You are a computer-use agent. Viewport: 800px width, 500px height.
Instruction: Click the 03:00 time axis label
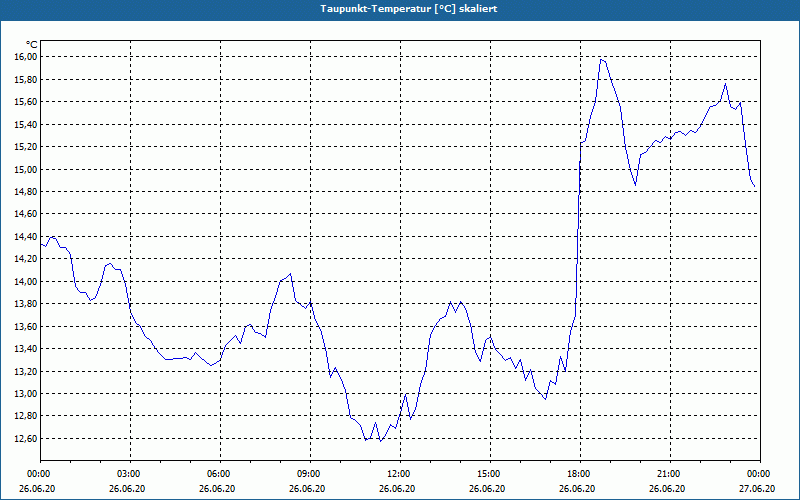pos(128,474)
